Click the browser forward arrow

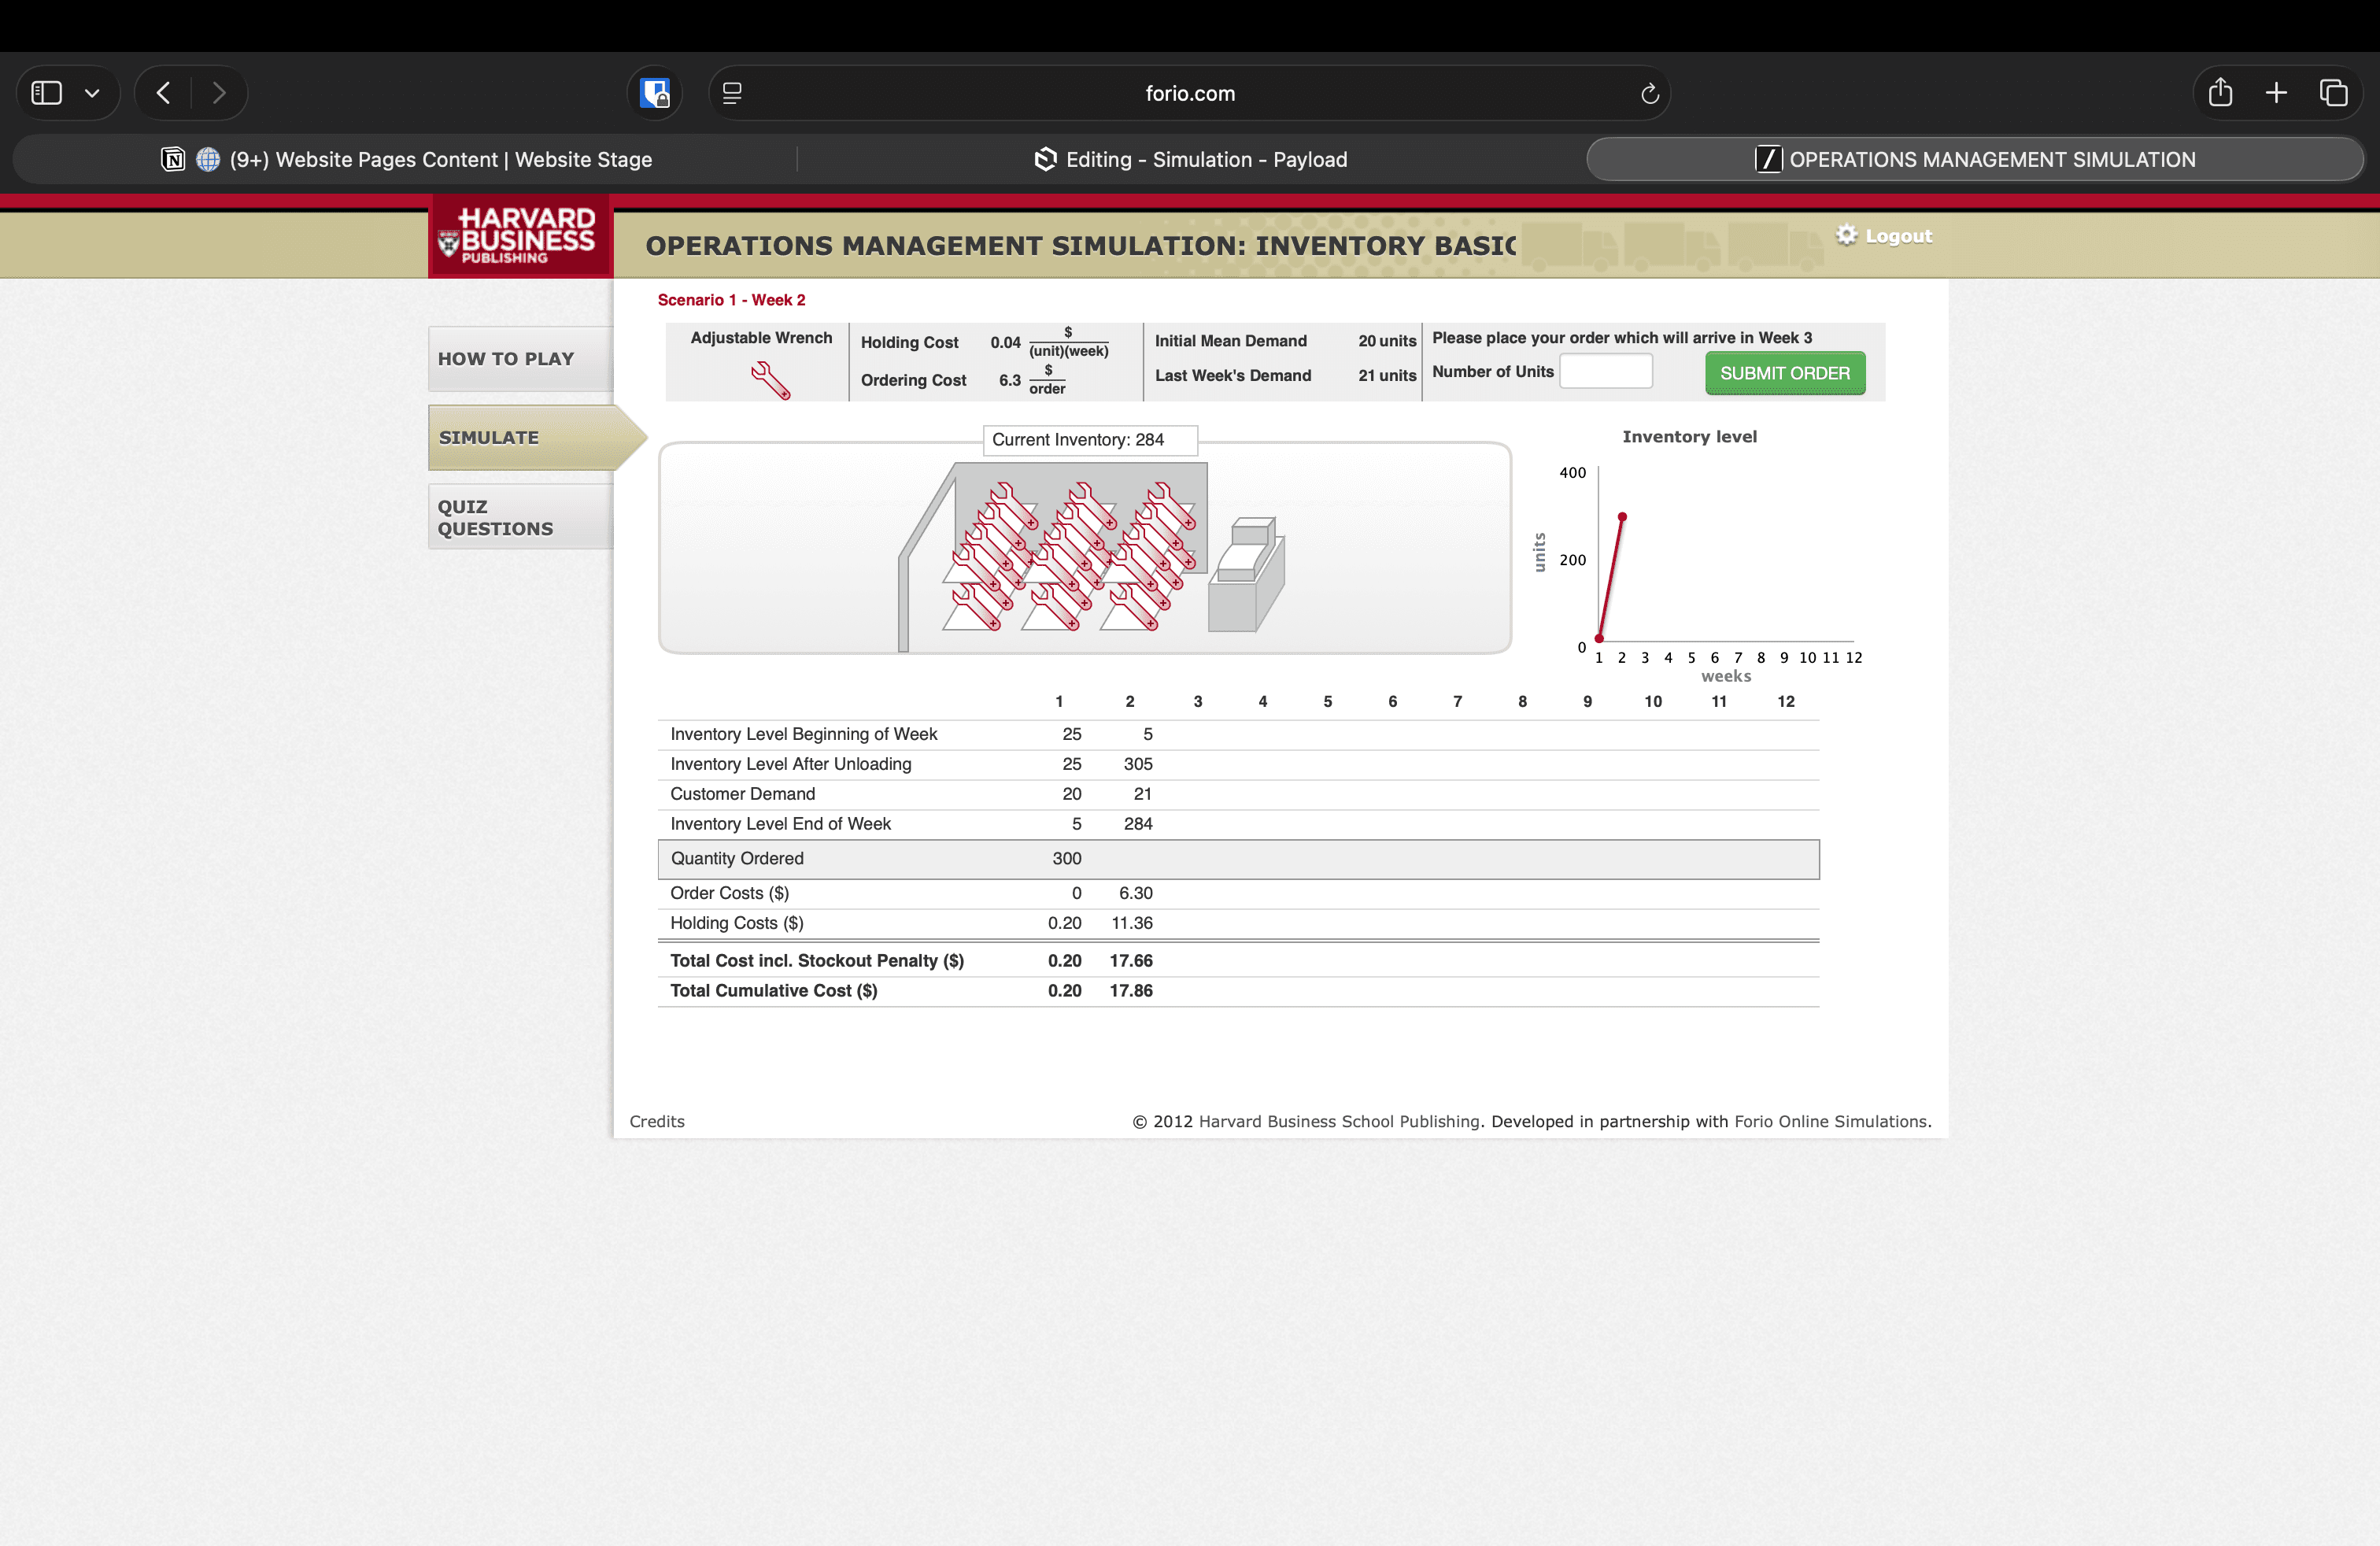coord(219,93)
